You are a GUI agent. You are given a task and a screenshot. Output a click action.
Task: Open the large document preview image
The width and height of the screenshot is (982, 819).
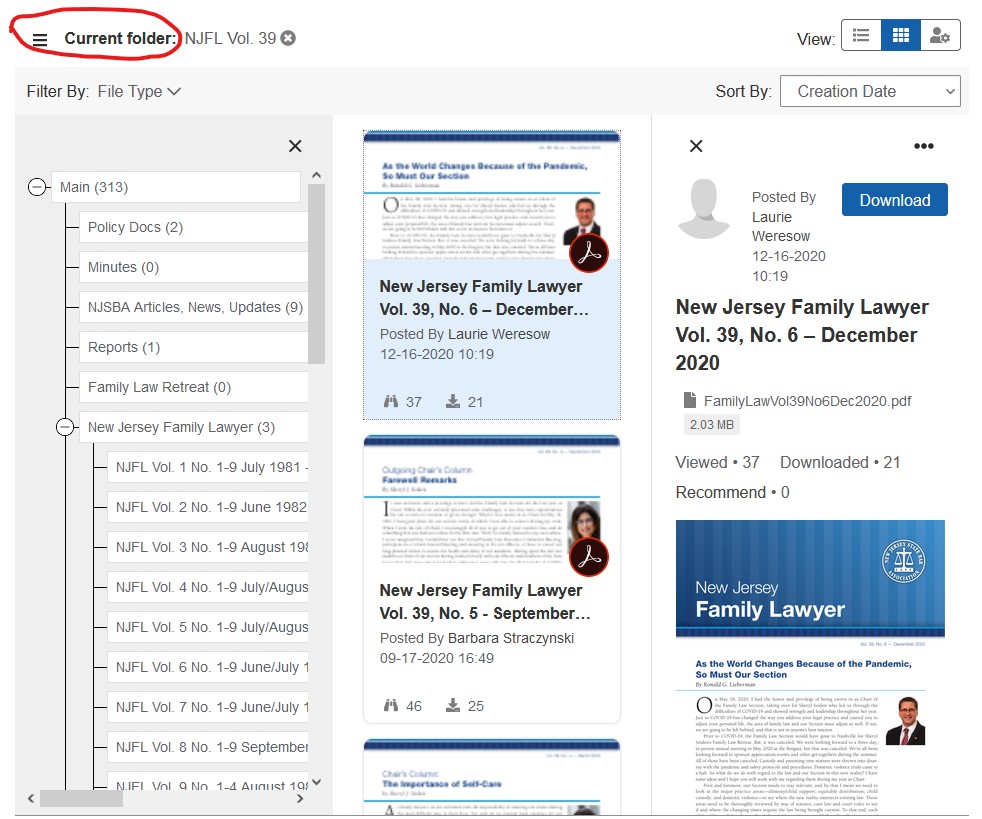810,667
